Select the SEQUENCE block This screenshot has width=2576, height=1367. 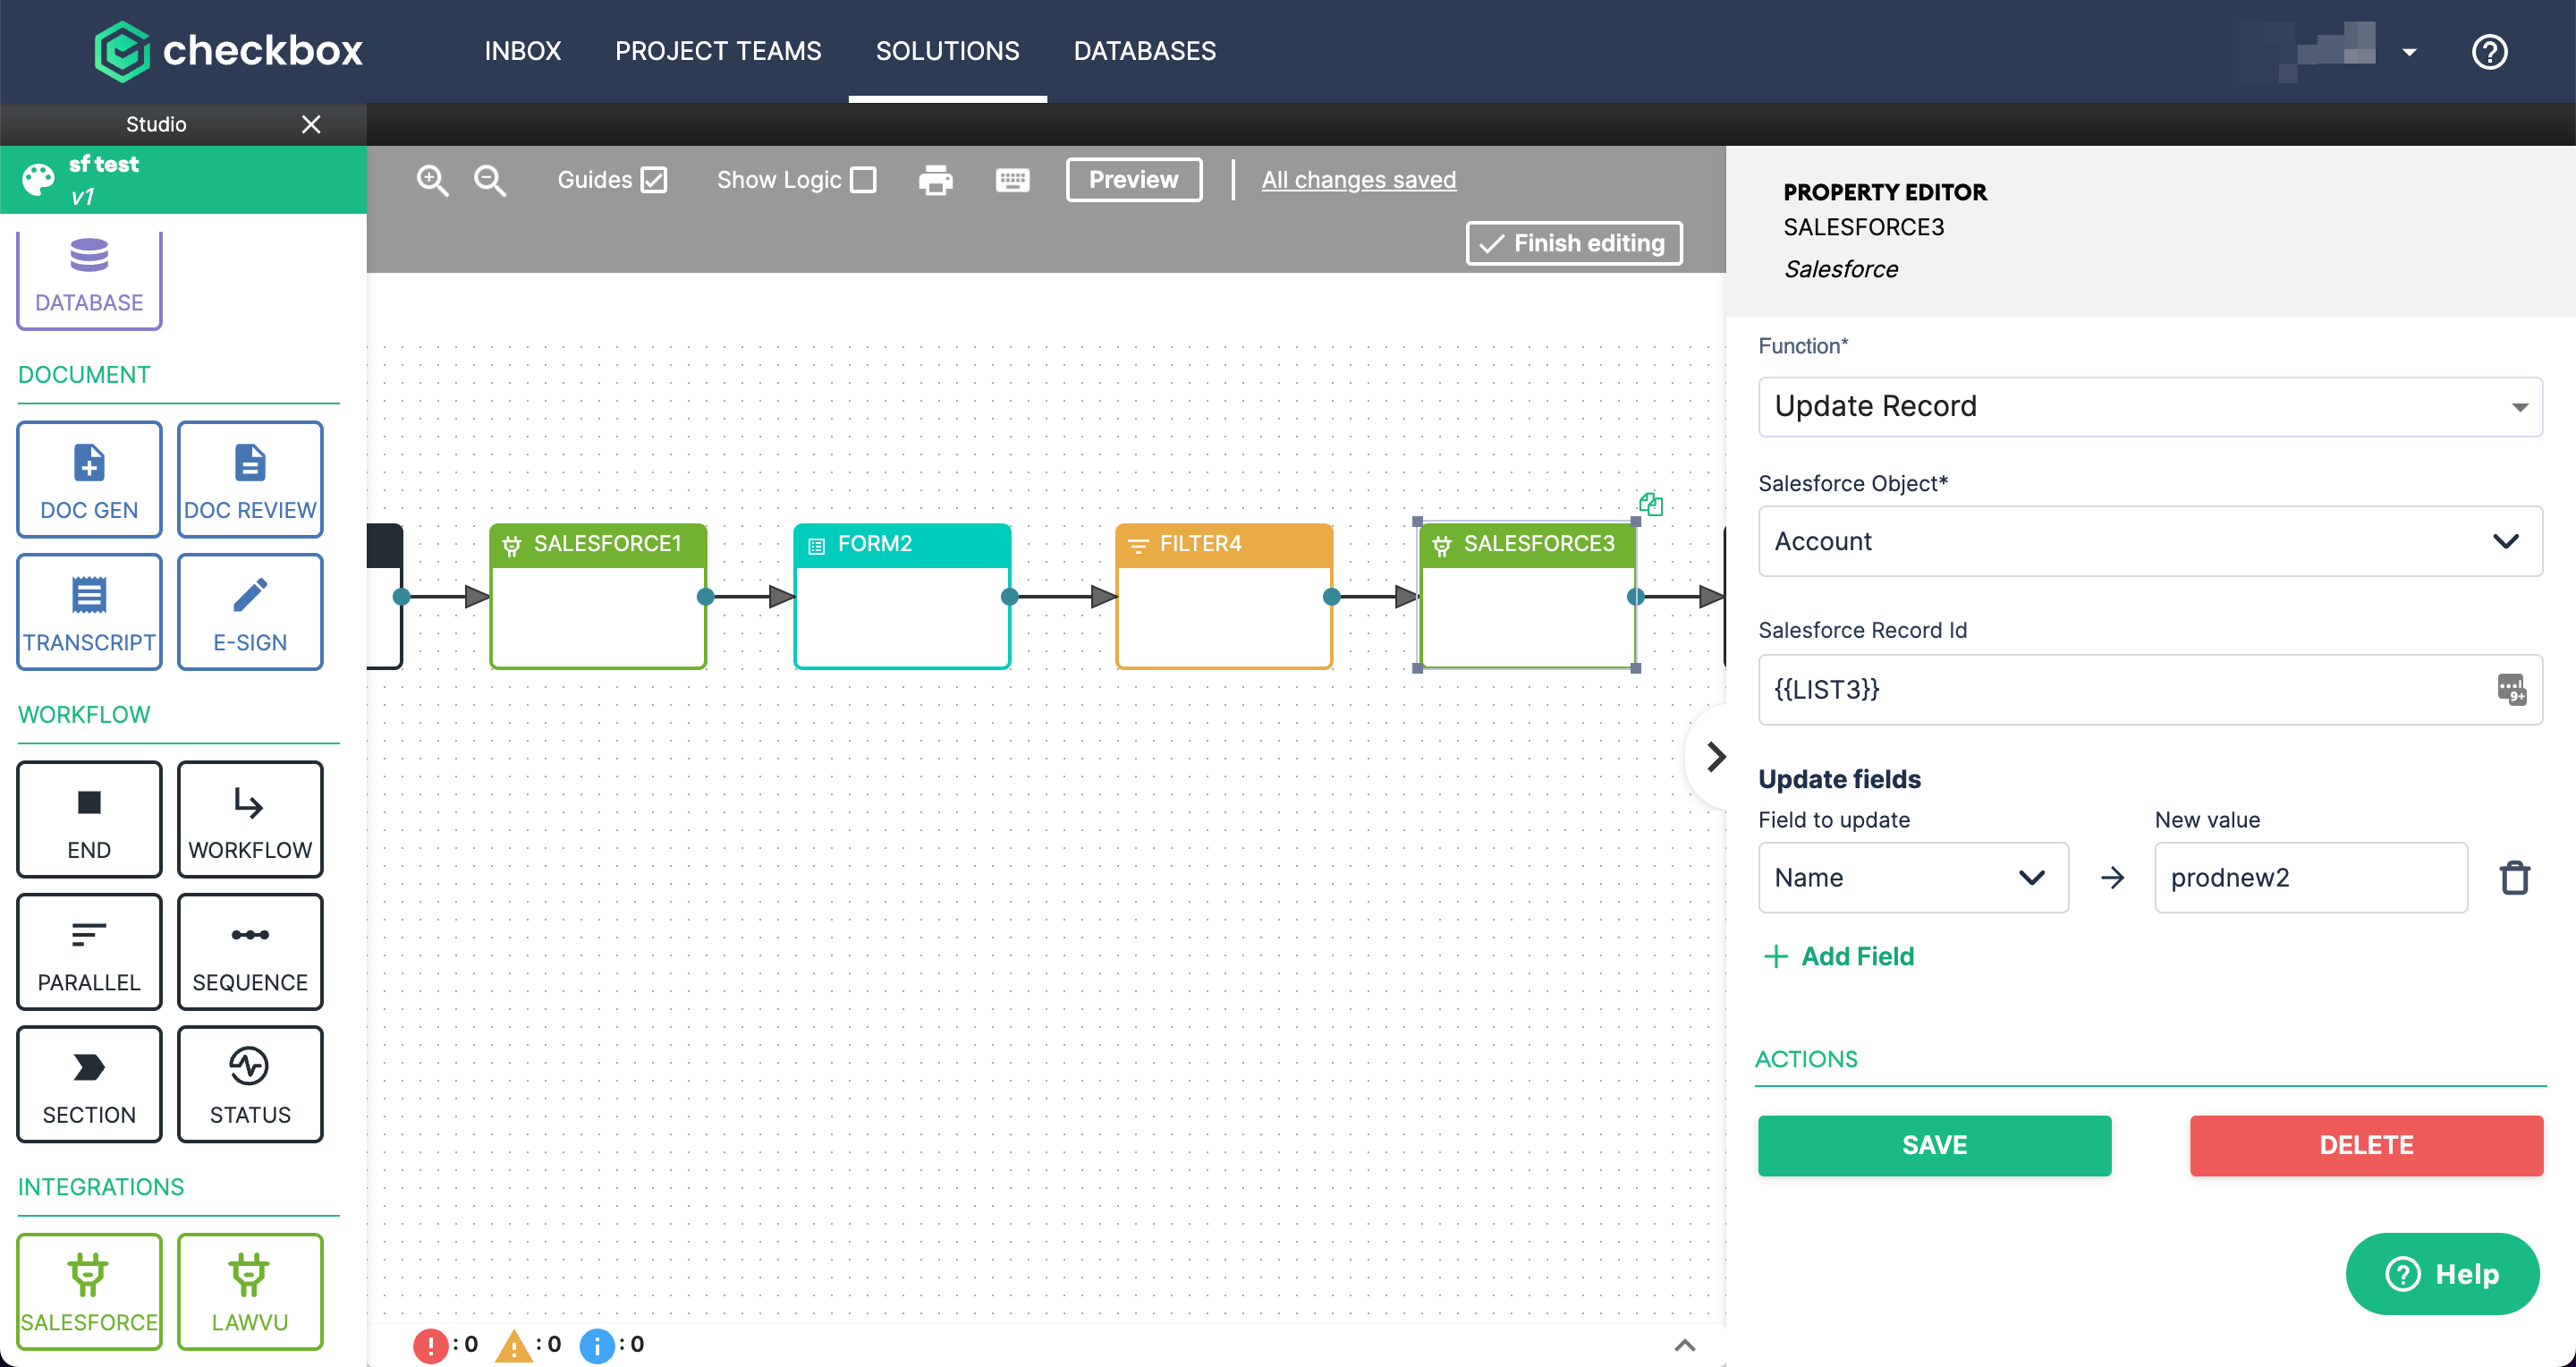[x=250, y=952]
